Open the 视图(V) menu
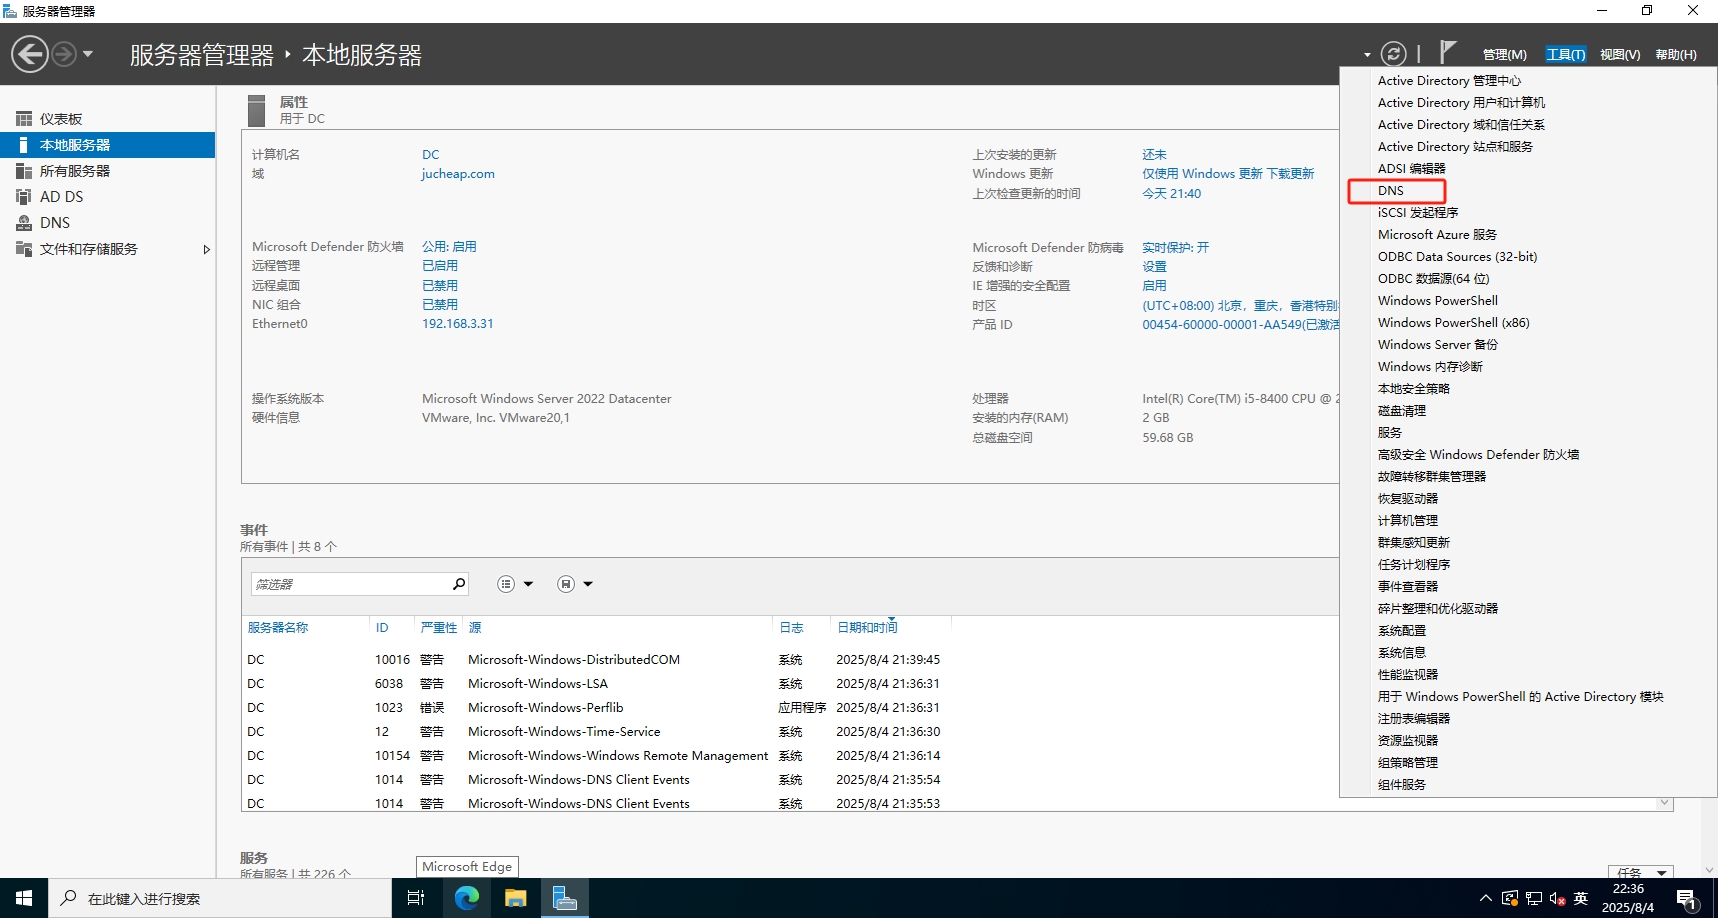Viewport: 1718px width, 918px height. click(1620, 54)
